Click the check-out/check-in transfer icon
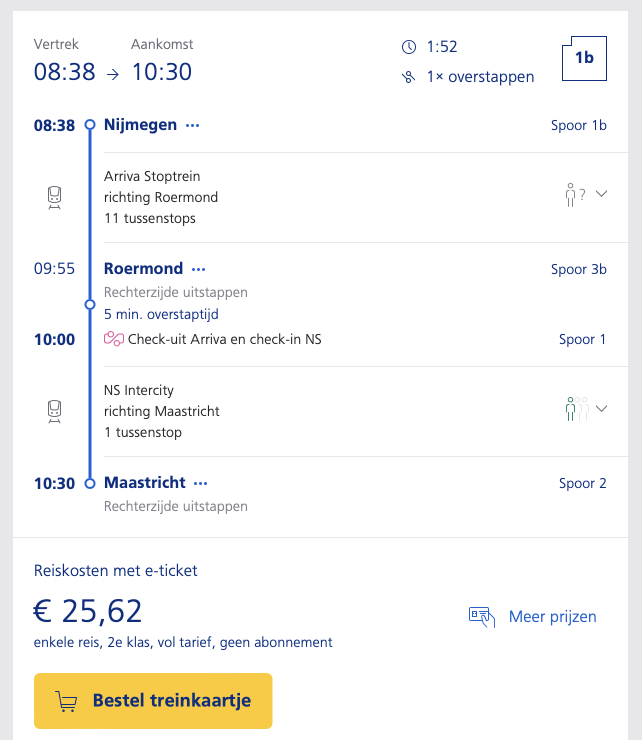 (x=114, y=339)
